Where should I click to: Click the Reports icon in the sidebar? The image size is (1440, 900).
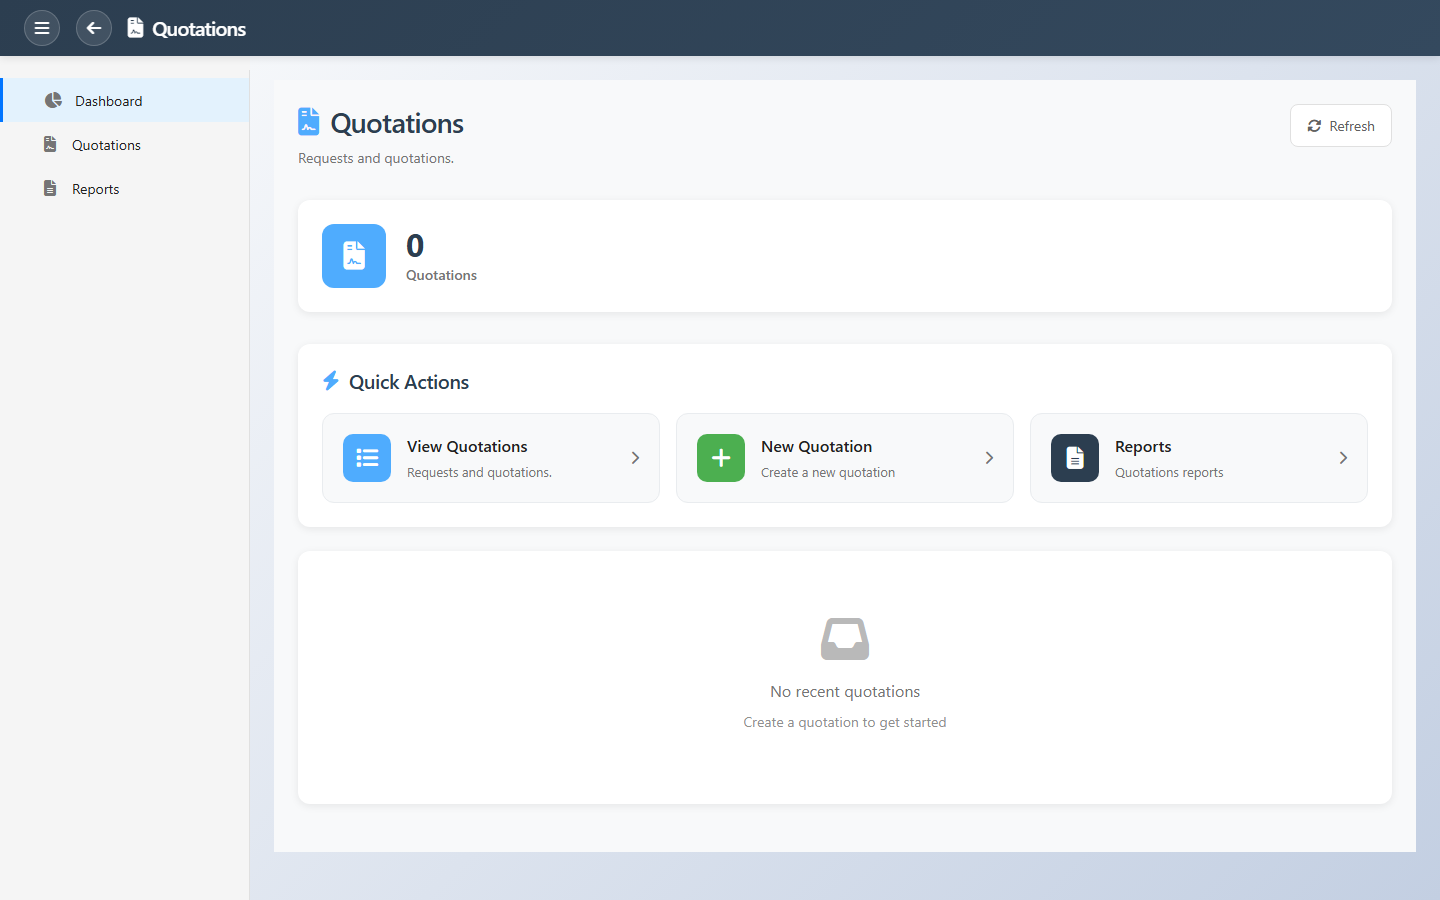point(50,189)
